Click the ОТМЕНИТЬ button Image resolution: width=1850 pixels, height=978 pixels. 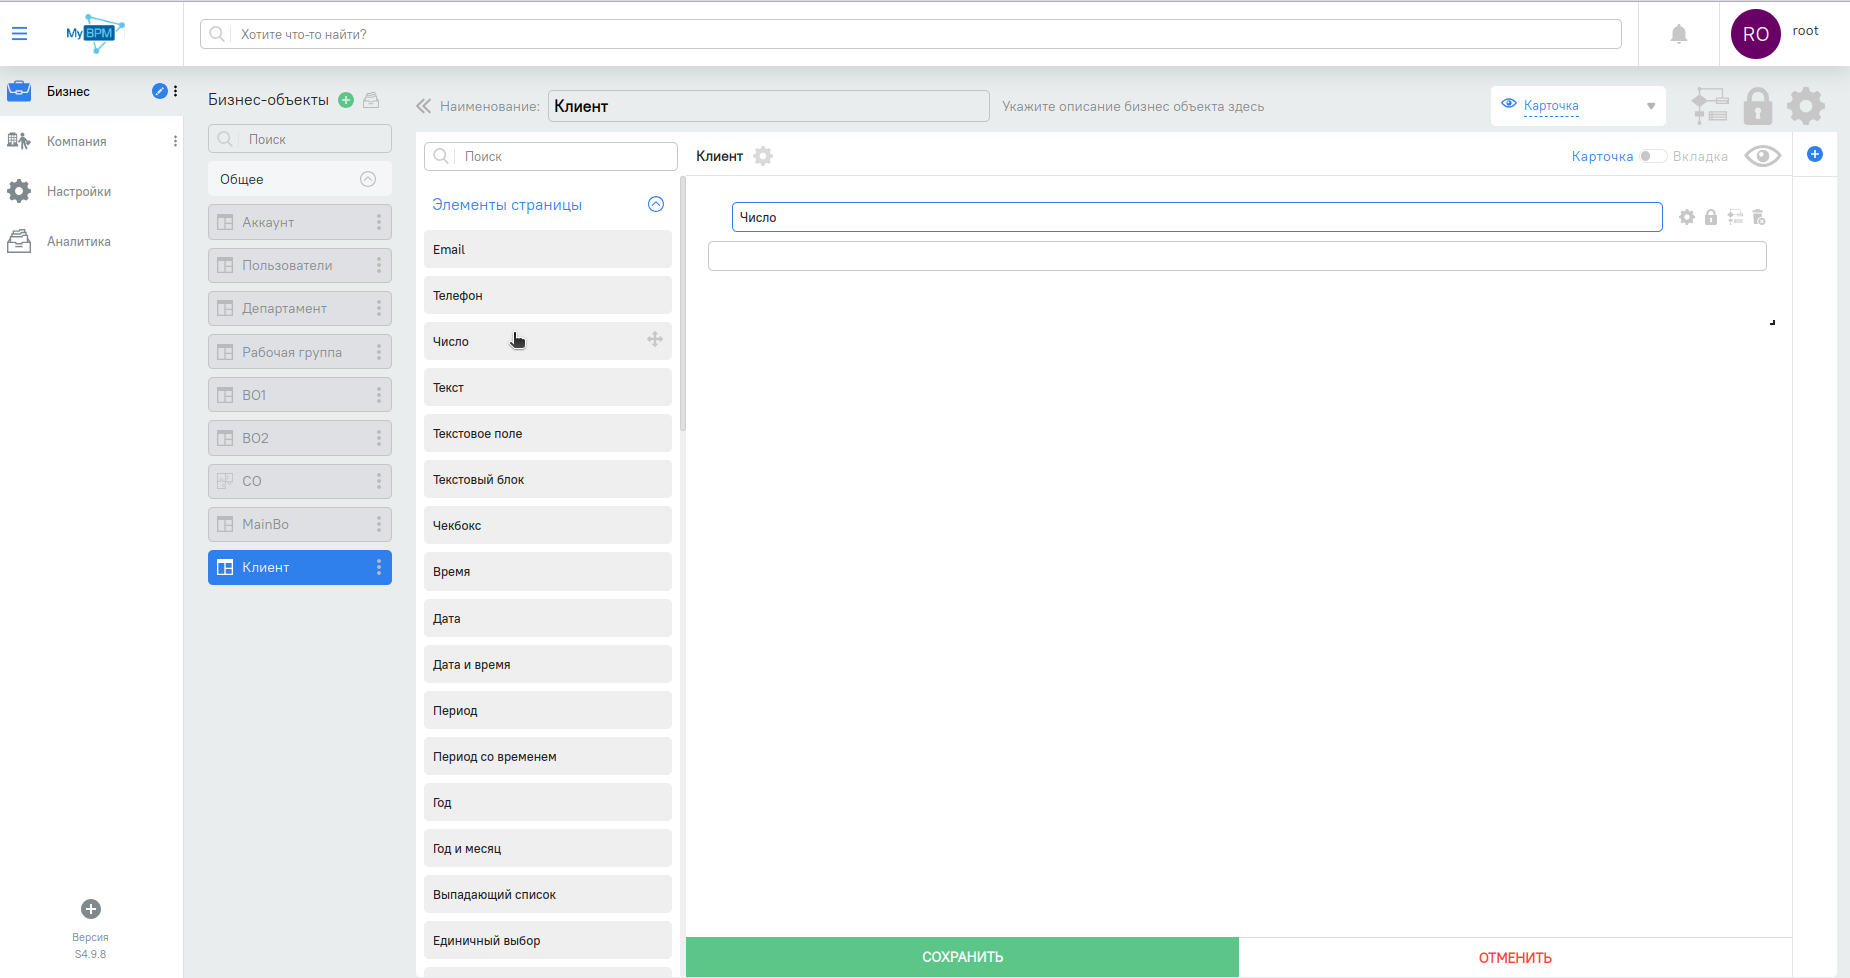click(1515, 957)
